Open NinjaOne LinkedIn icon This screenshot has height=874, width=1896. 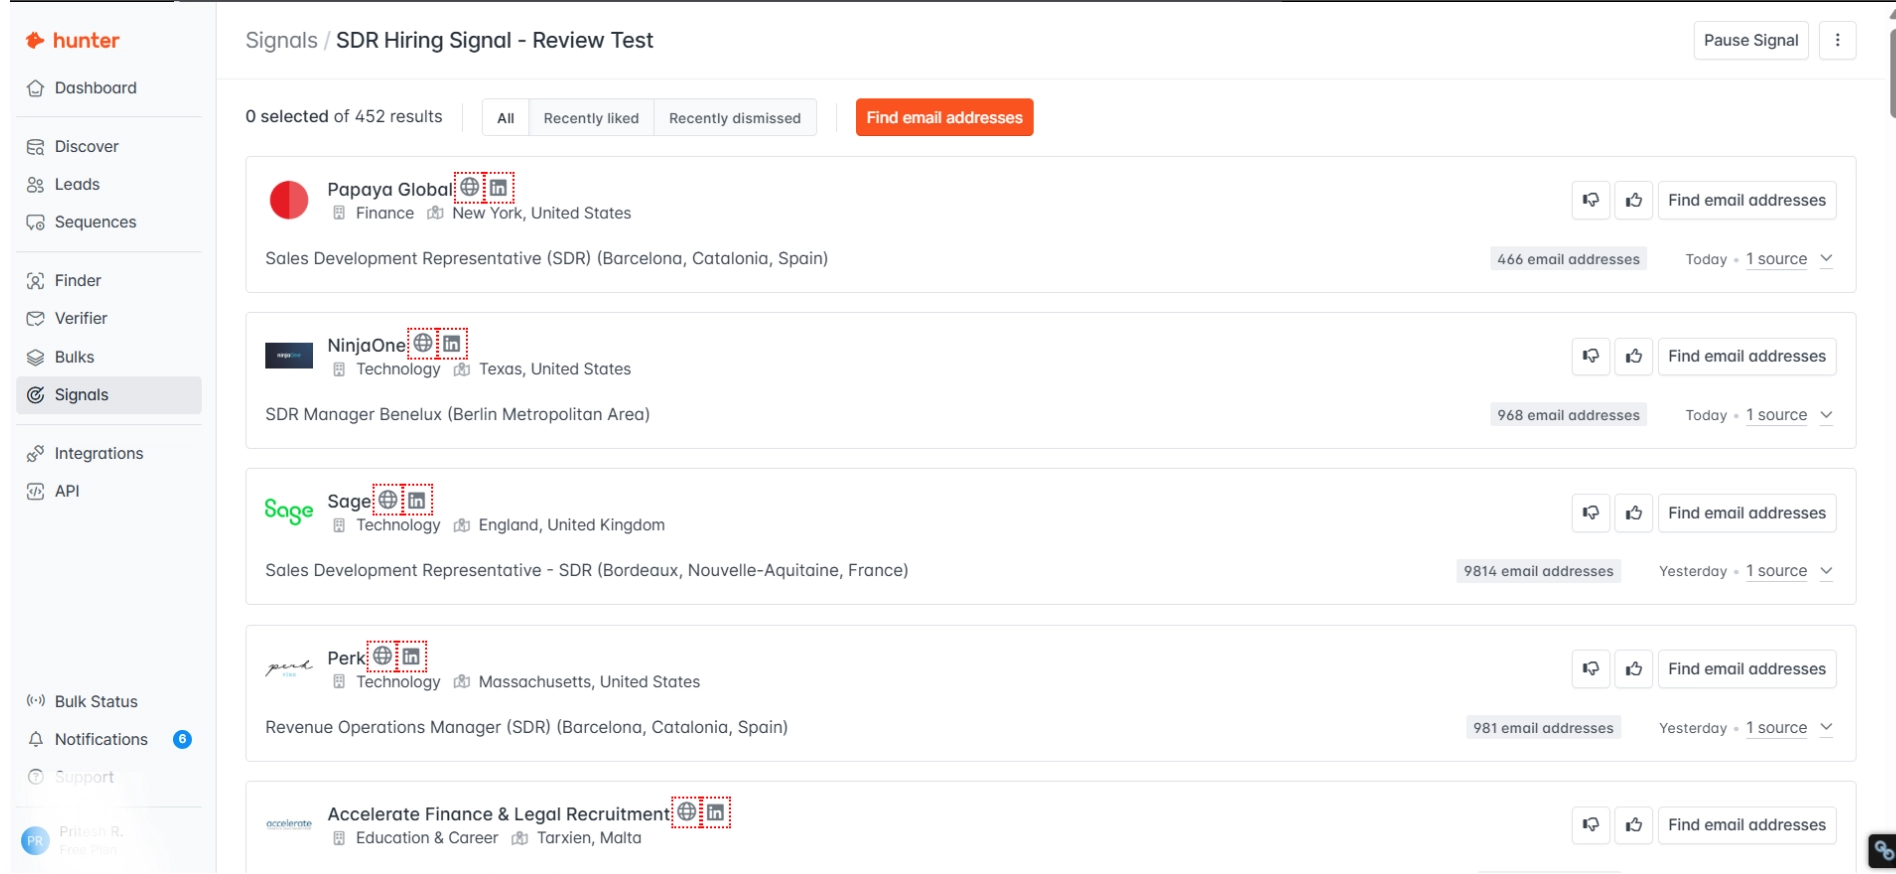pos(452,343)
